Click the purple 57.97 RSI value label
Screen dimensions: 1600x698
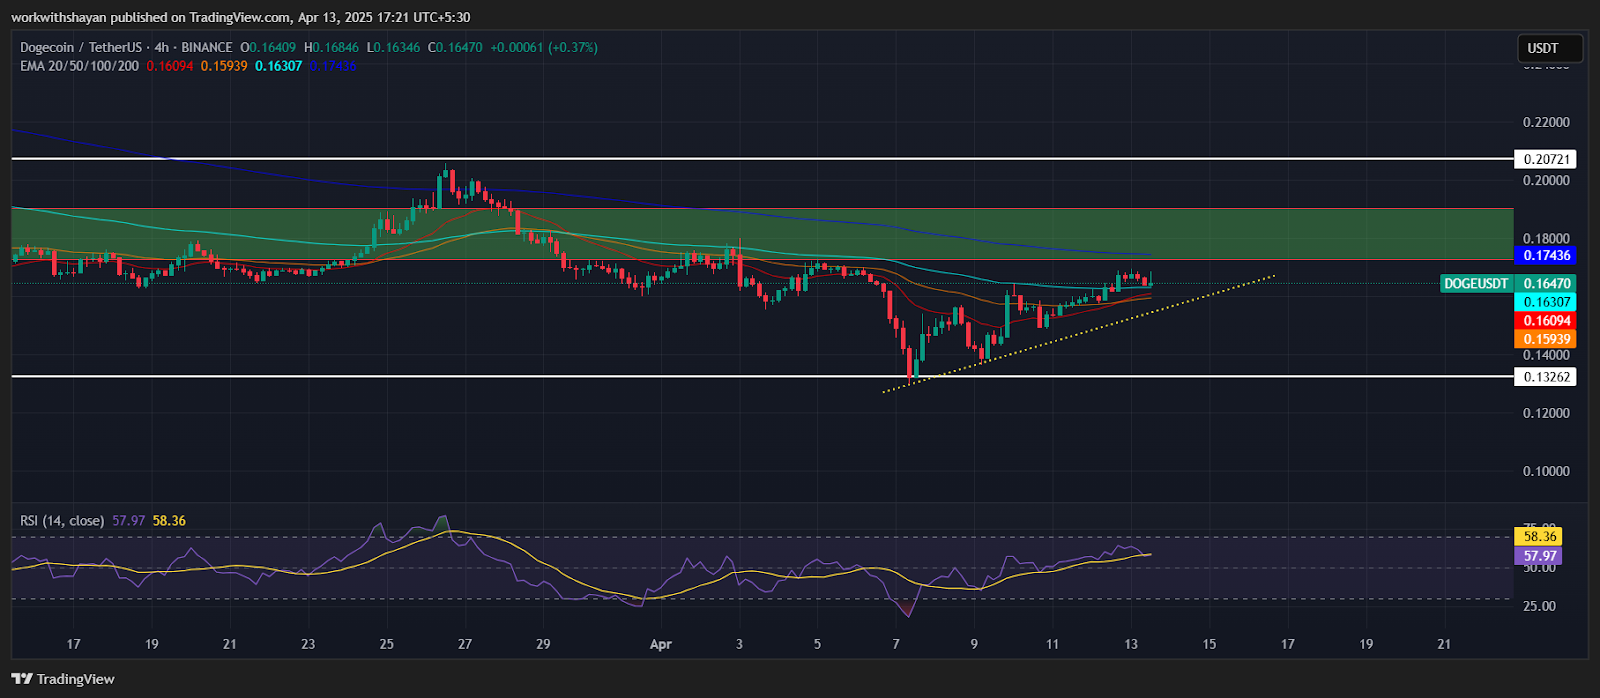[x=1540, y=556]
